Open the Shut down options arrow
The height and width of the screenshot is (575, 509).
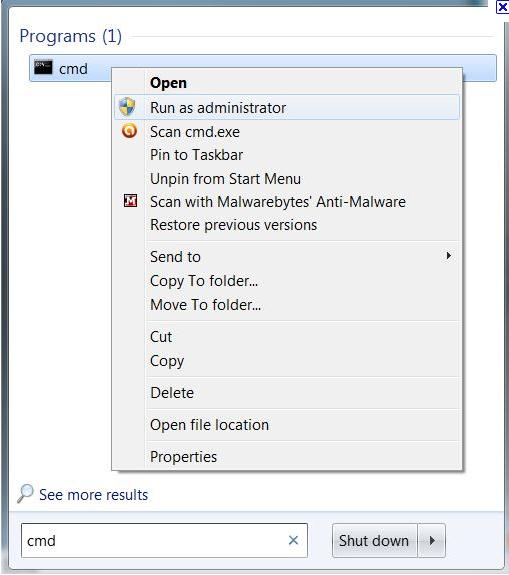(432, 540)
